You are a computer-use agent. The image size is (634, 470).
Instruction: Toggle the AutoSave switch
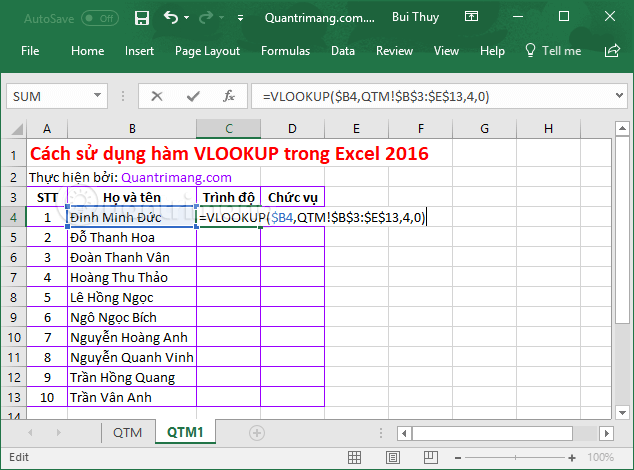[100, 18]
